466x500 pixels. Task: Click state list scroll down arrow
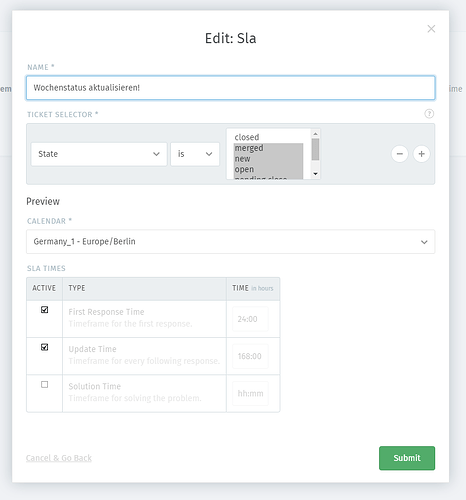[315, 174]
